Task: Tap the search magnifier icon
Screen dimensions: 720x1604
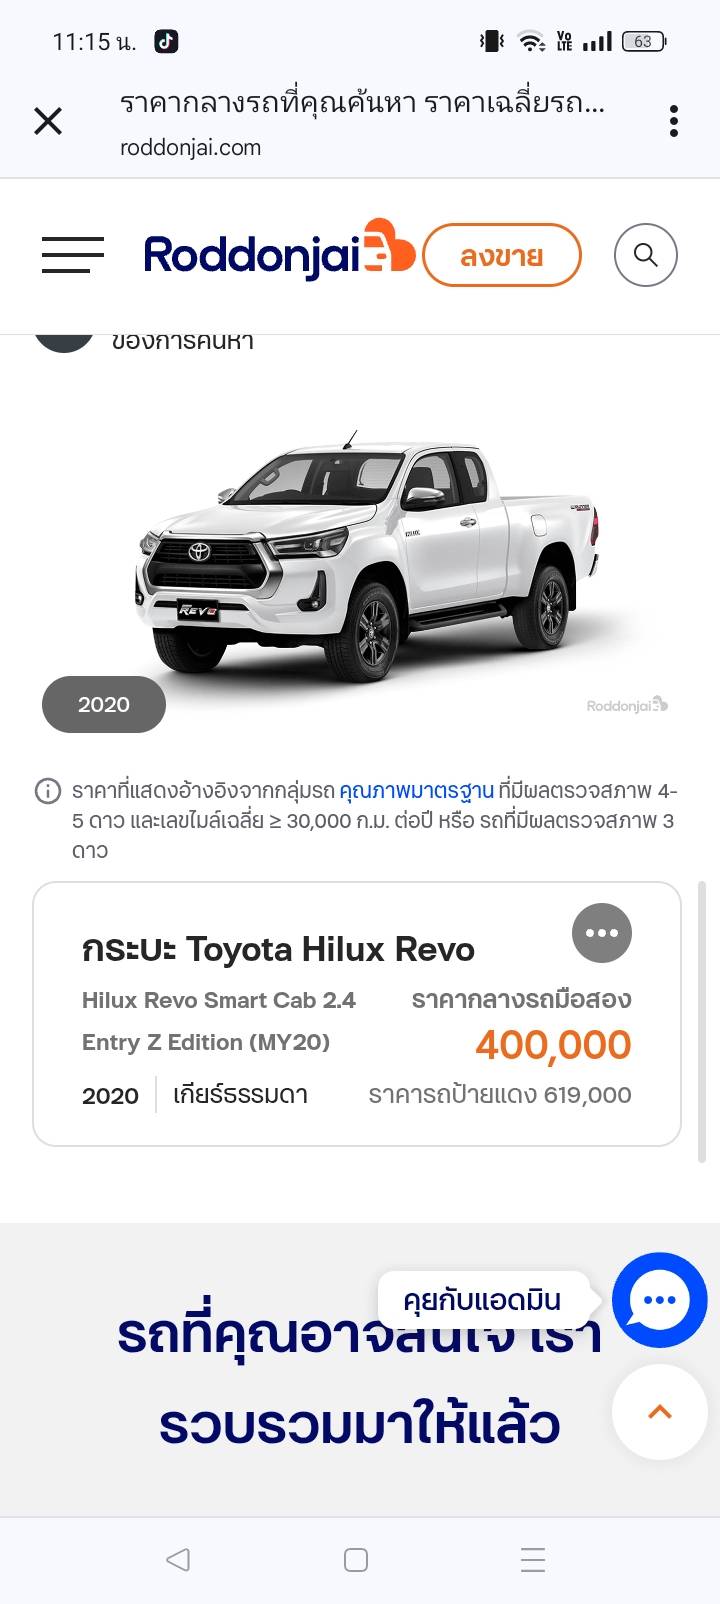Action: pos(645,255)
